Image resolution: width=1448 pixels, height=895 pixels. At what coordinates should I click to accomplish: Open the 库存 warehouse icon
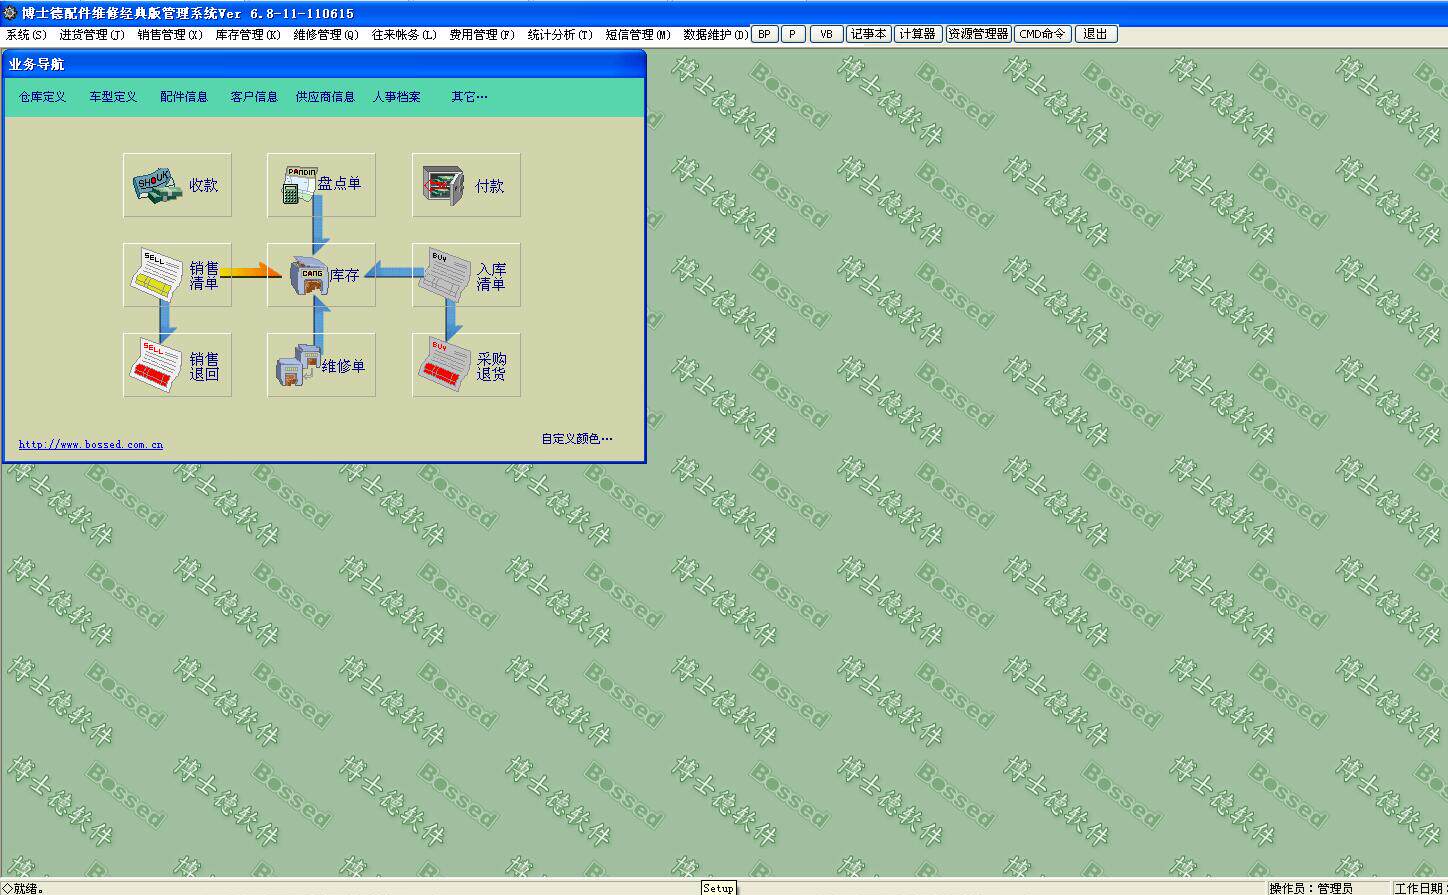click(x=321, y=275)
